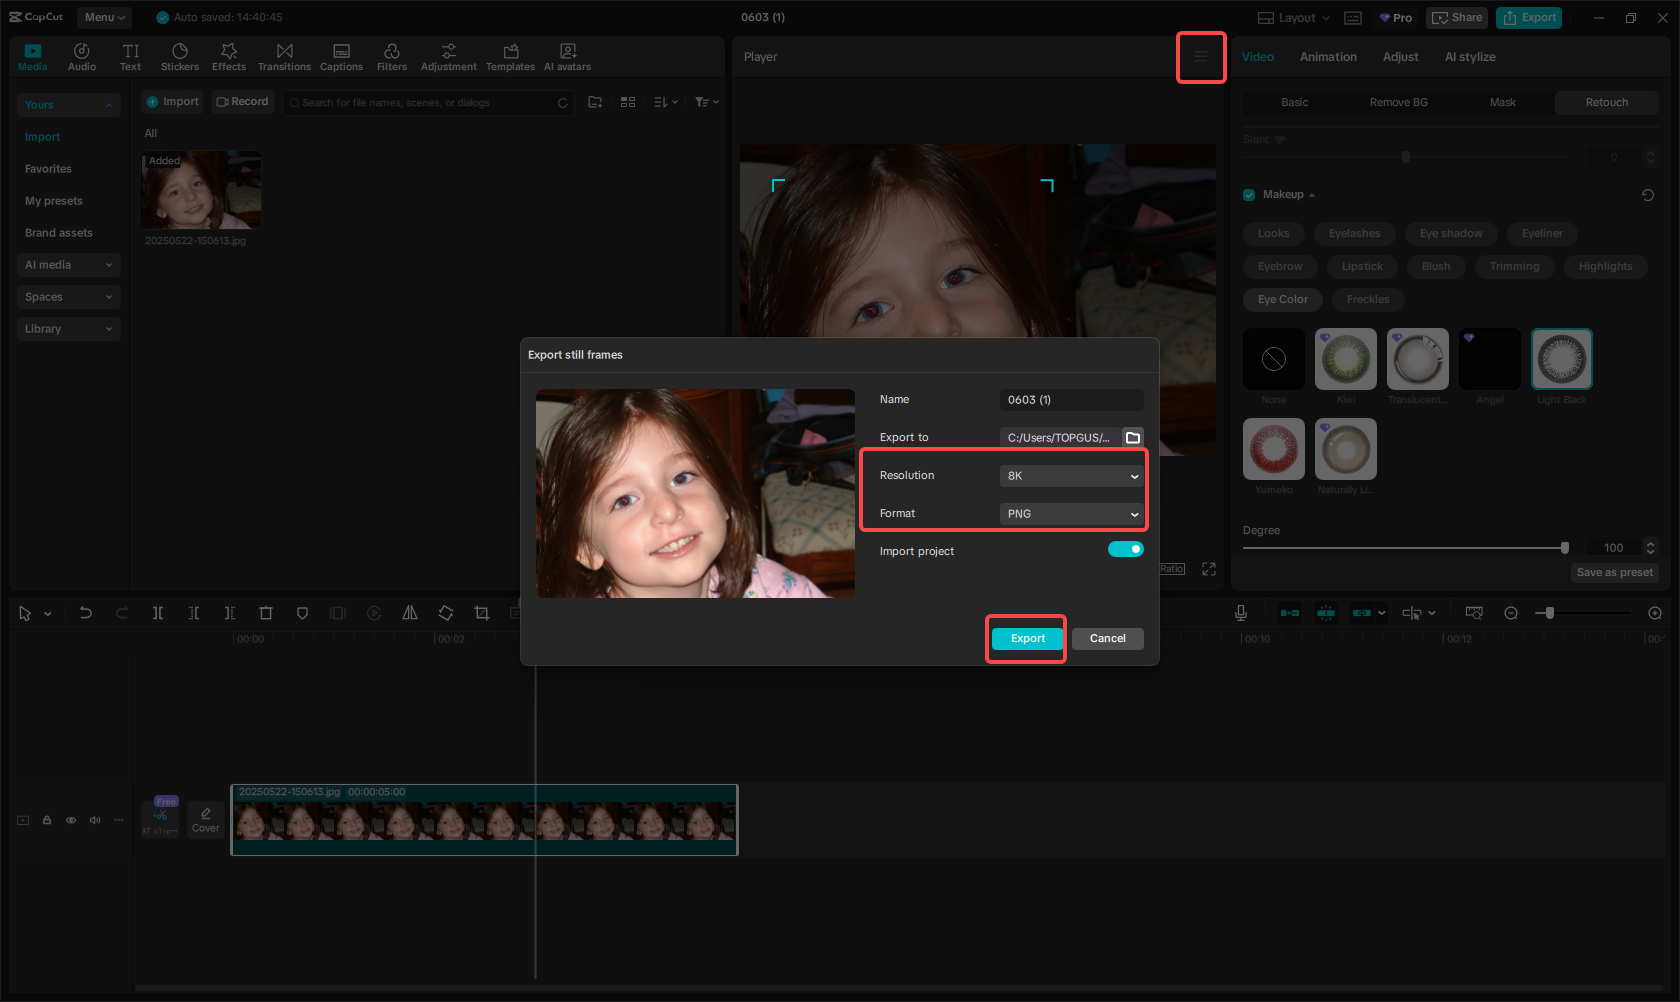This screenshot has height=1002, width=1680.
Task: Open the Remove BG tab
Action: tap(1397, 102)
